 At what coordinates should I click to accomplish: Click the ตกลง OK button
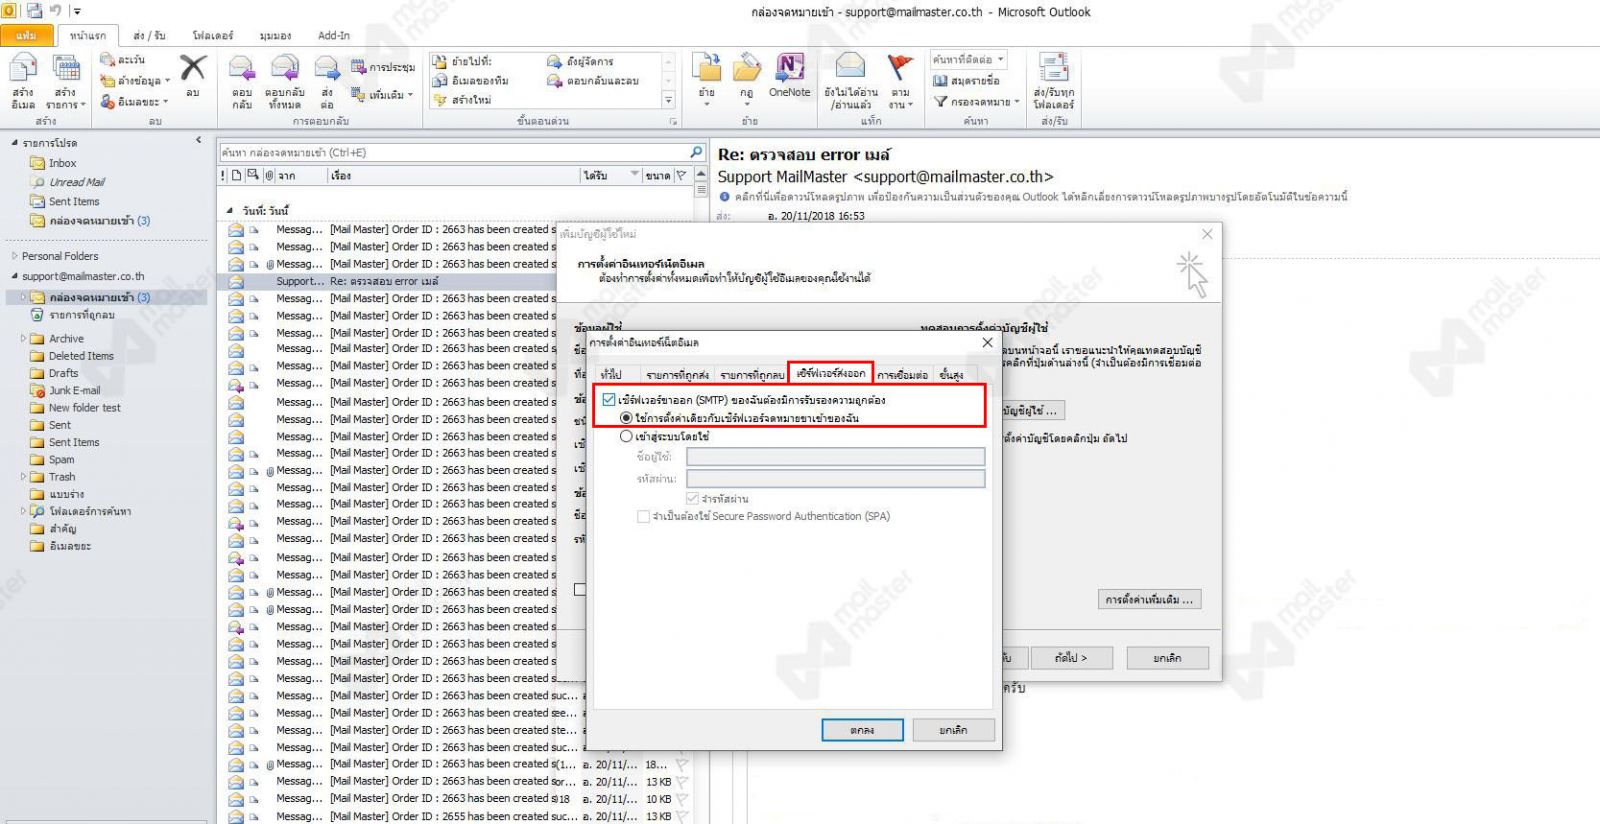862,730
